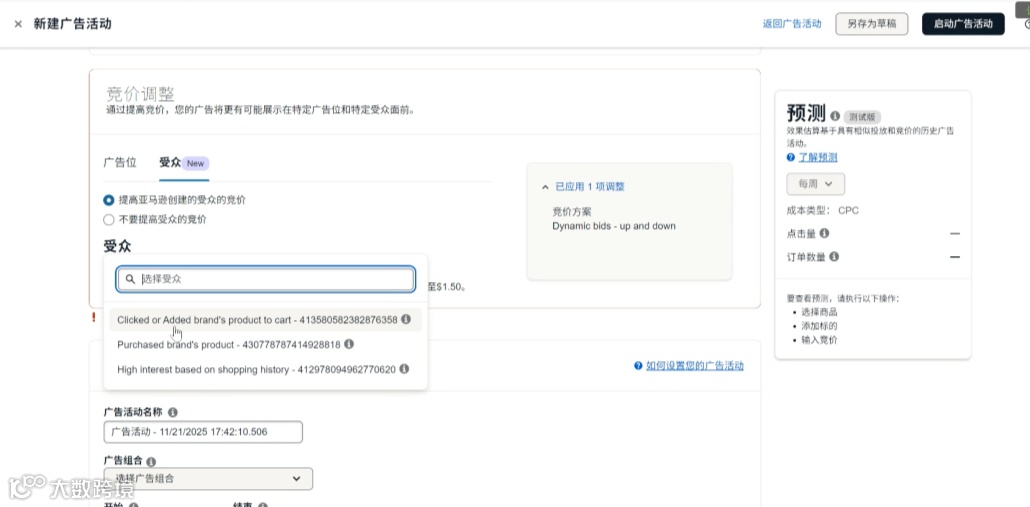This screenshot has width=1030, height=507.
Task: Click 成本类型: CPC text
Action: (822, 211)
